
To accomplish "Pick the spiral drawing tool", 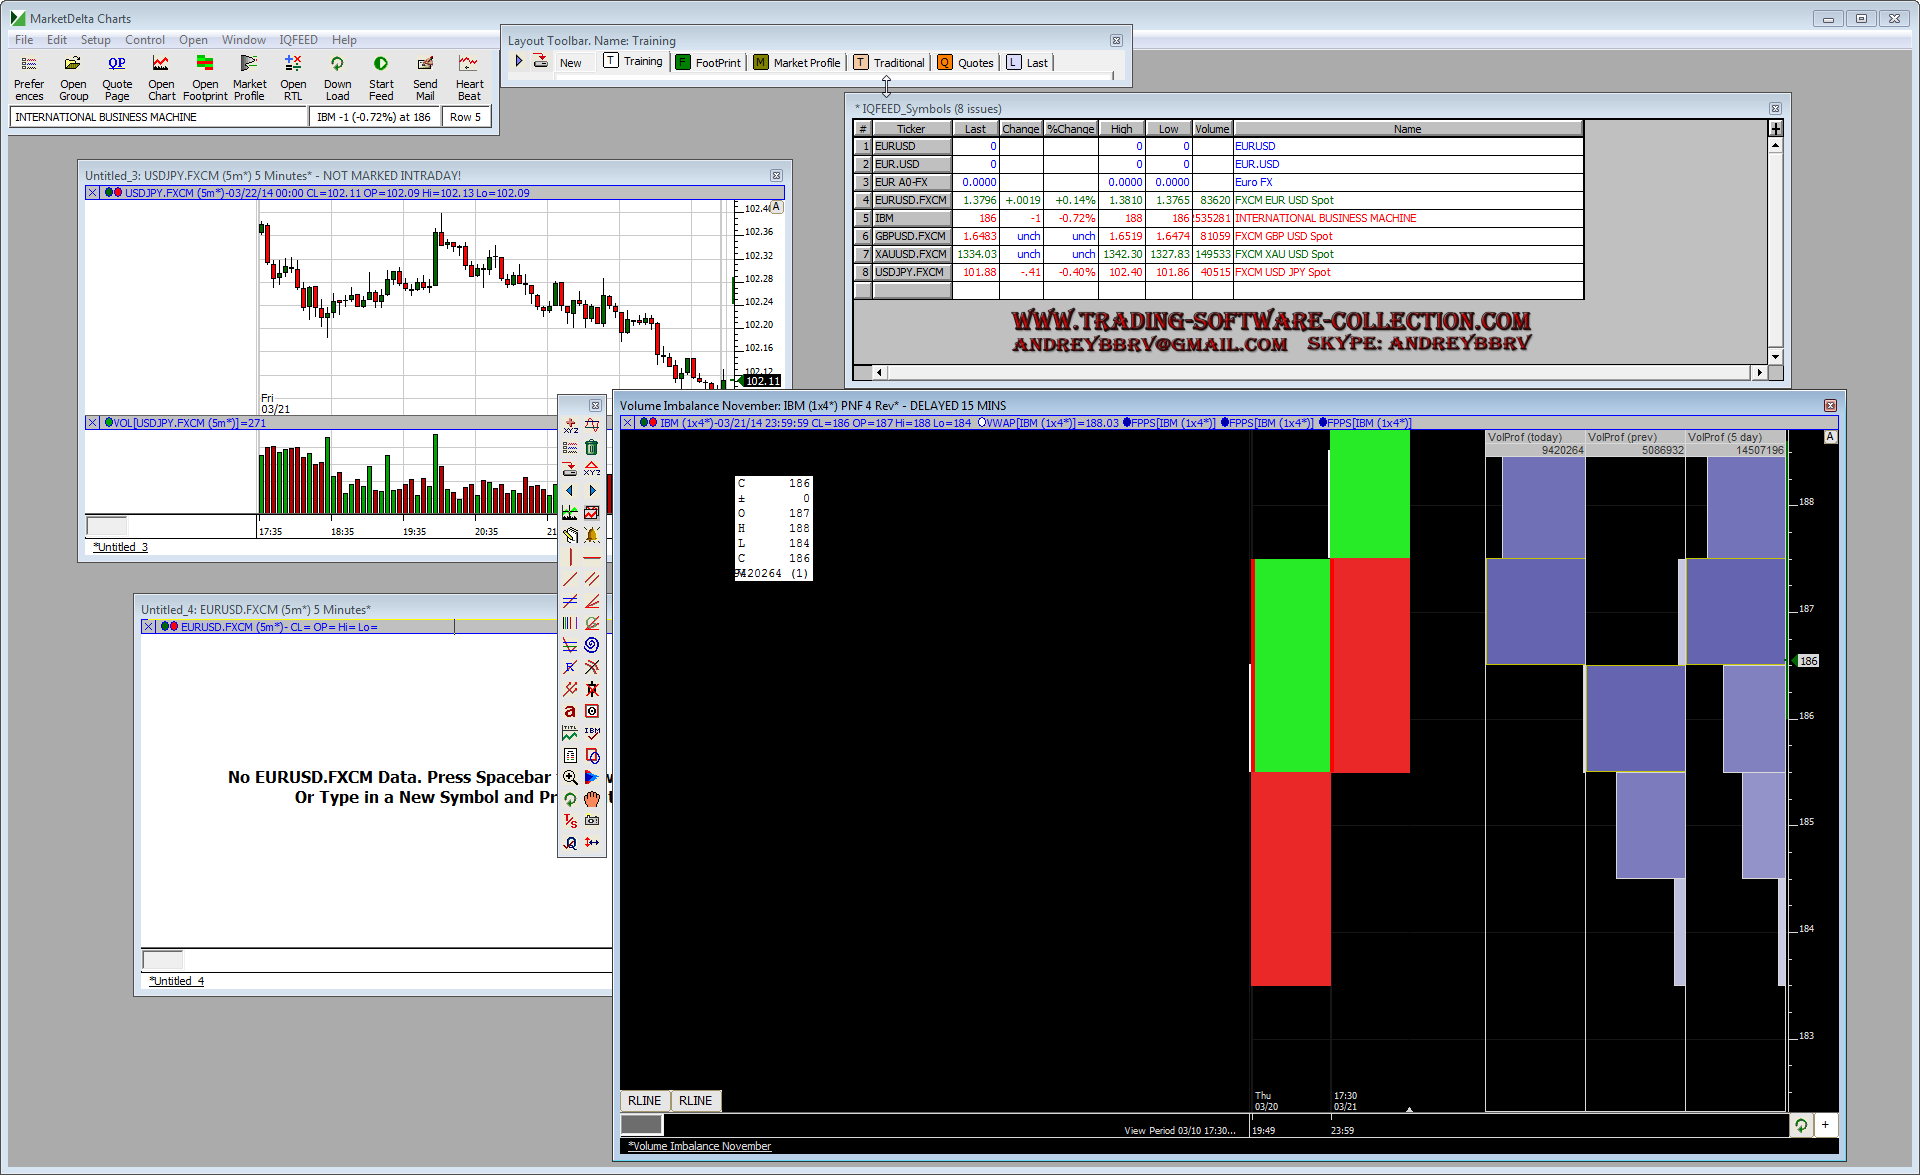I will tap(592, 645).
